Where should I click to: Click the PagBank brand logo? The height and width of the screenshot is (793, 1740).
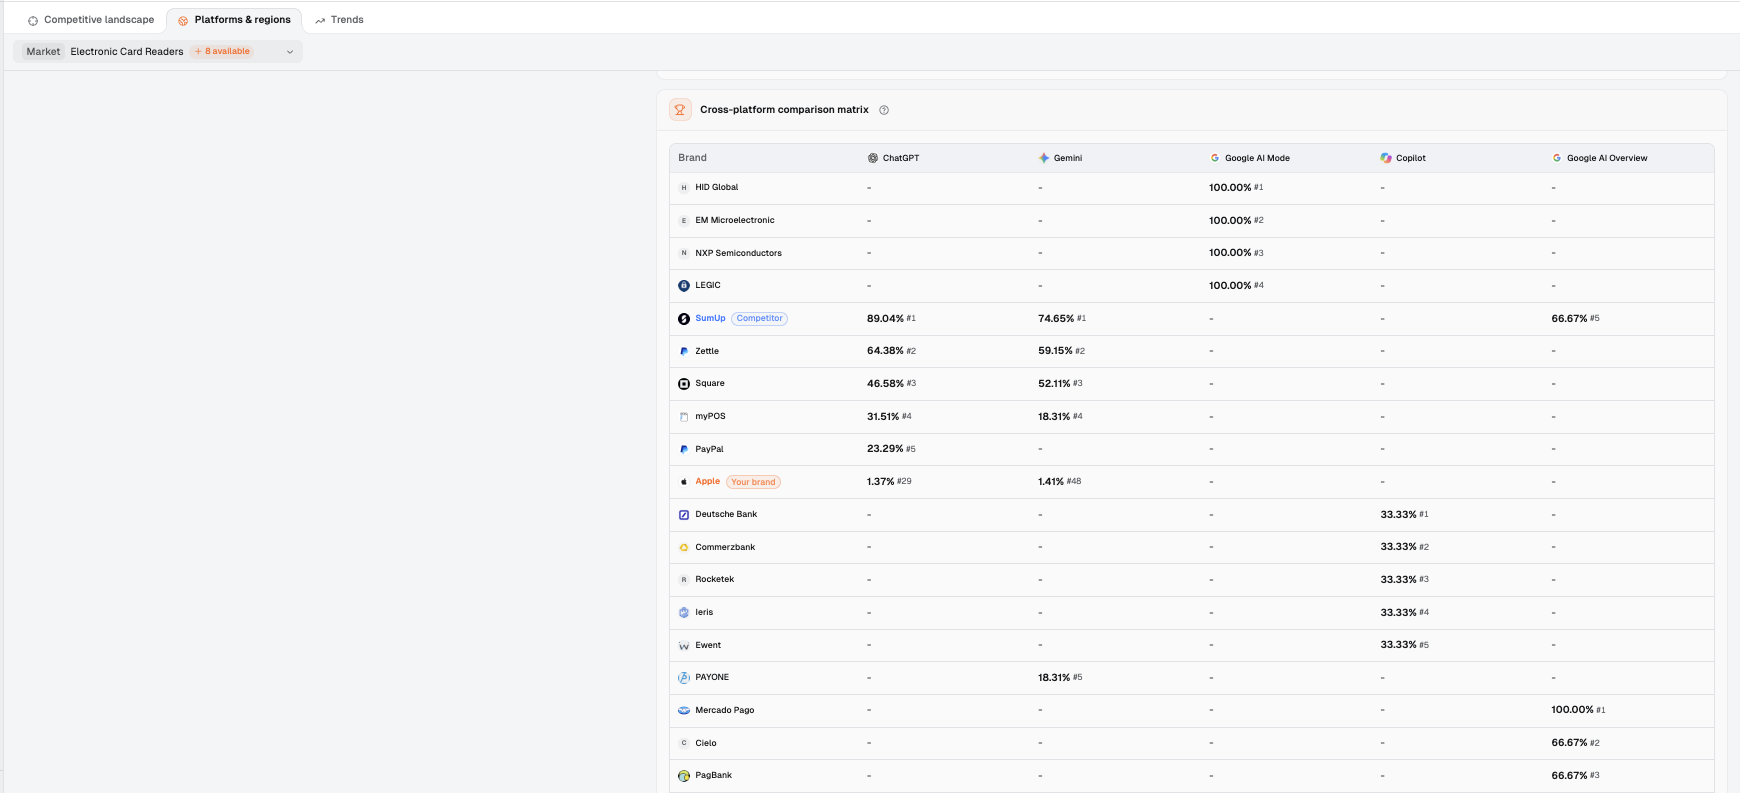pyautogui.click(x=684, y=776)
